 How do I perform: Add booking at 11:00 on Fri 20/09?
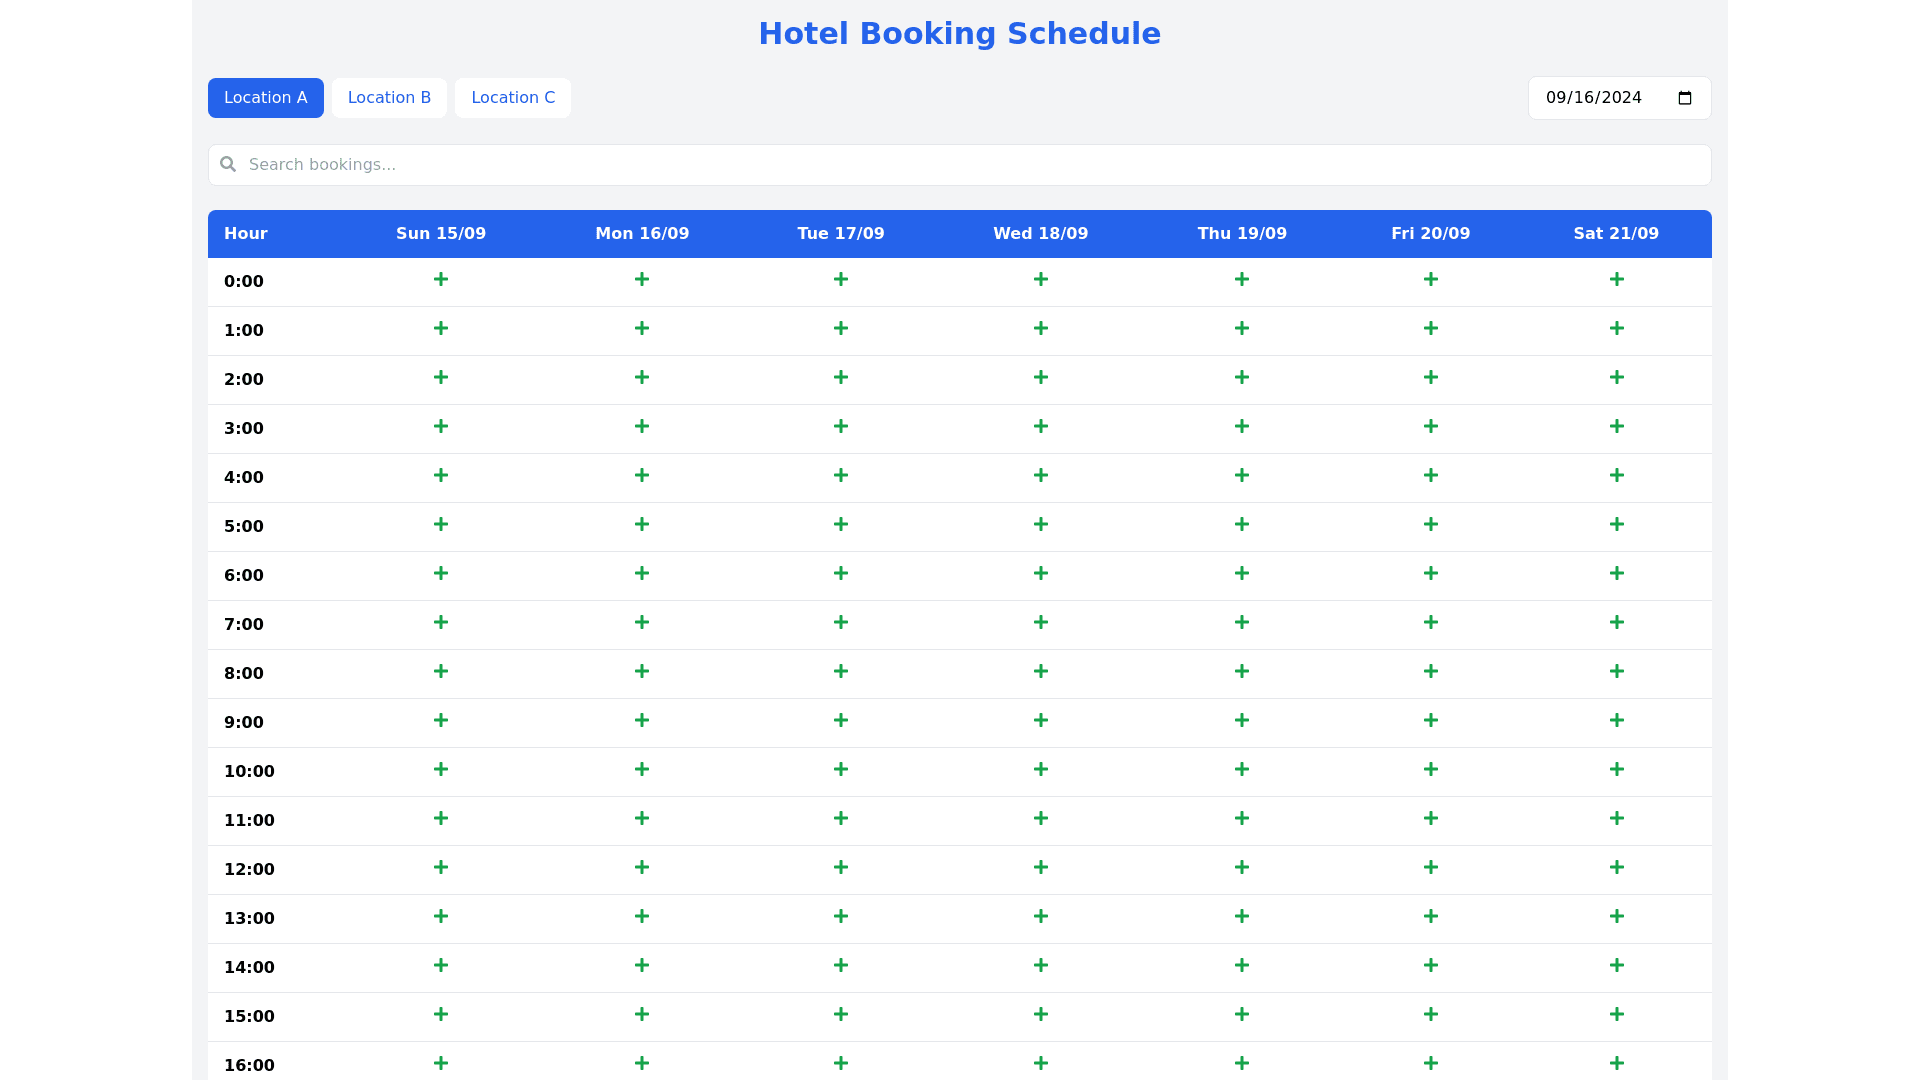click(x=1431, y=819)
